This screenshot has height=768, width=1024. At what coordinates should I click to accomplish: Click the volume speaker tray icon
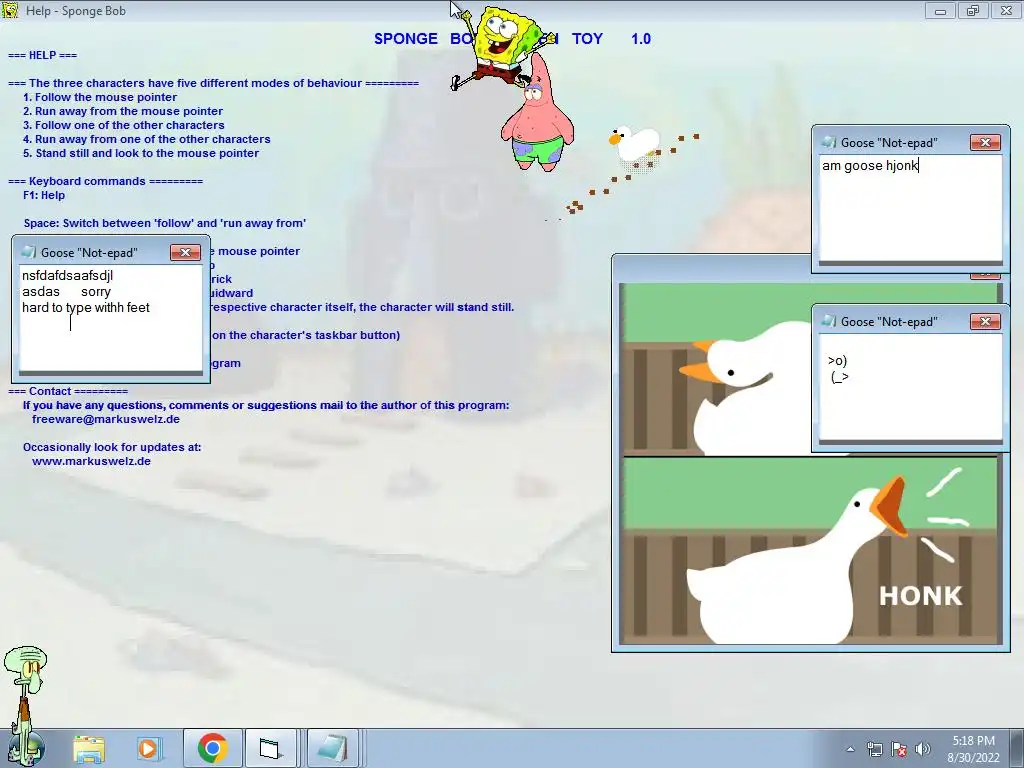(x=922, y=750)
